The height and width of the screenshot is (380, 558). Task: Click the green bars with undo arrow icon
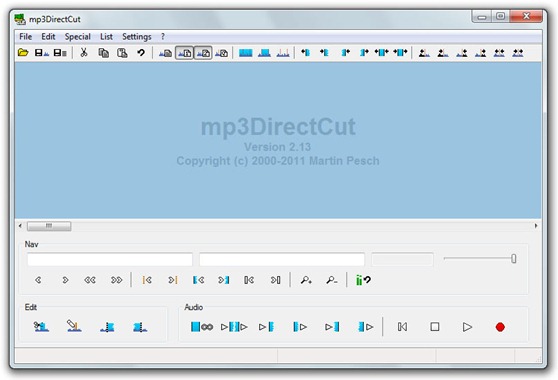tap(363, 280)
